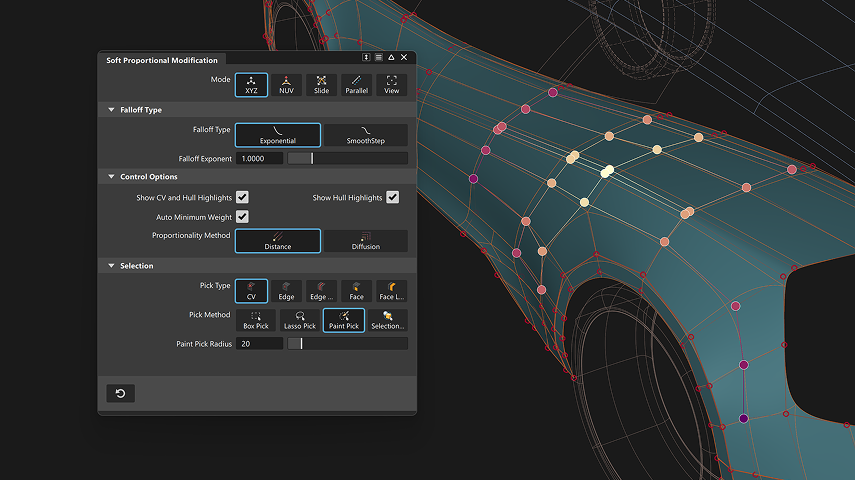
Task: Disable Auto Minimum Weight checkbox
Action: coord(242,216)
